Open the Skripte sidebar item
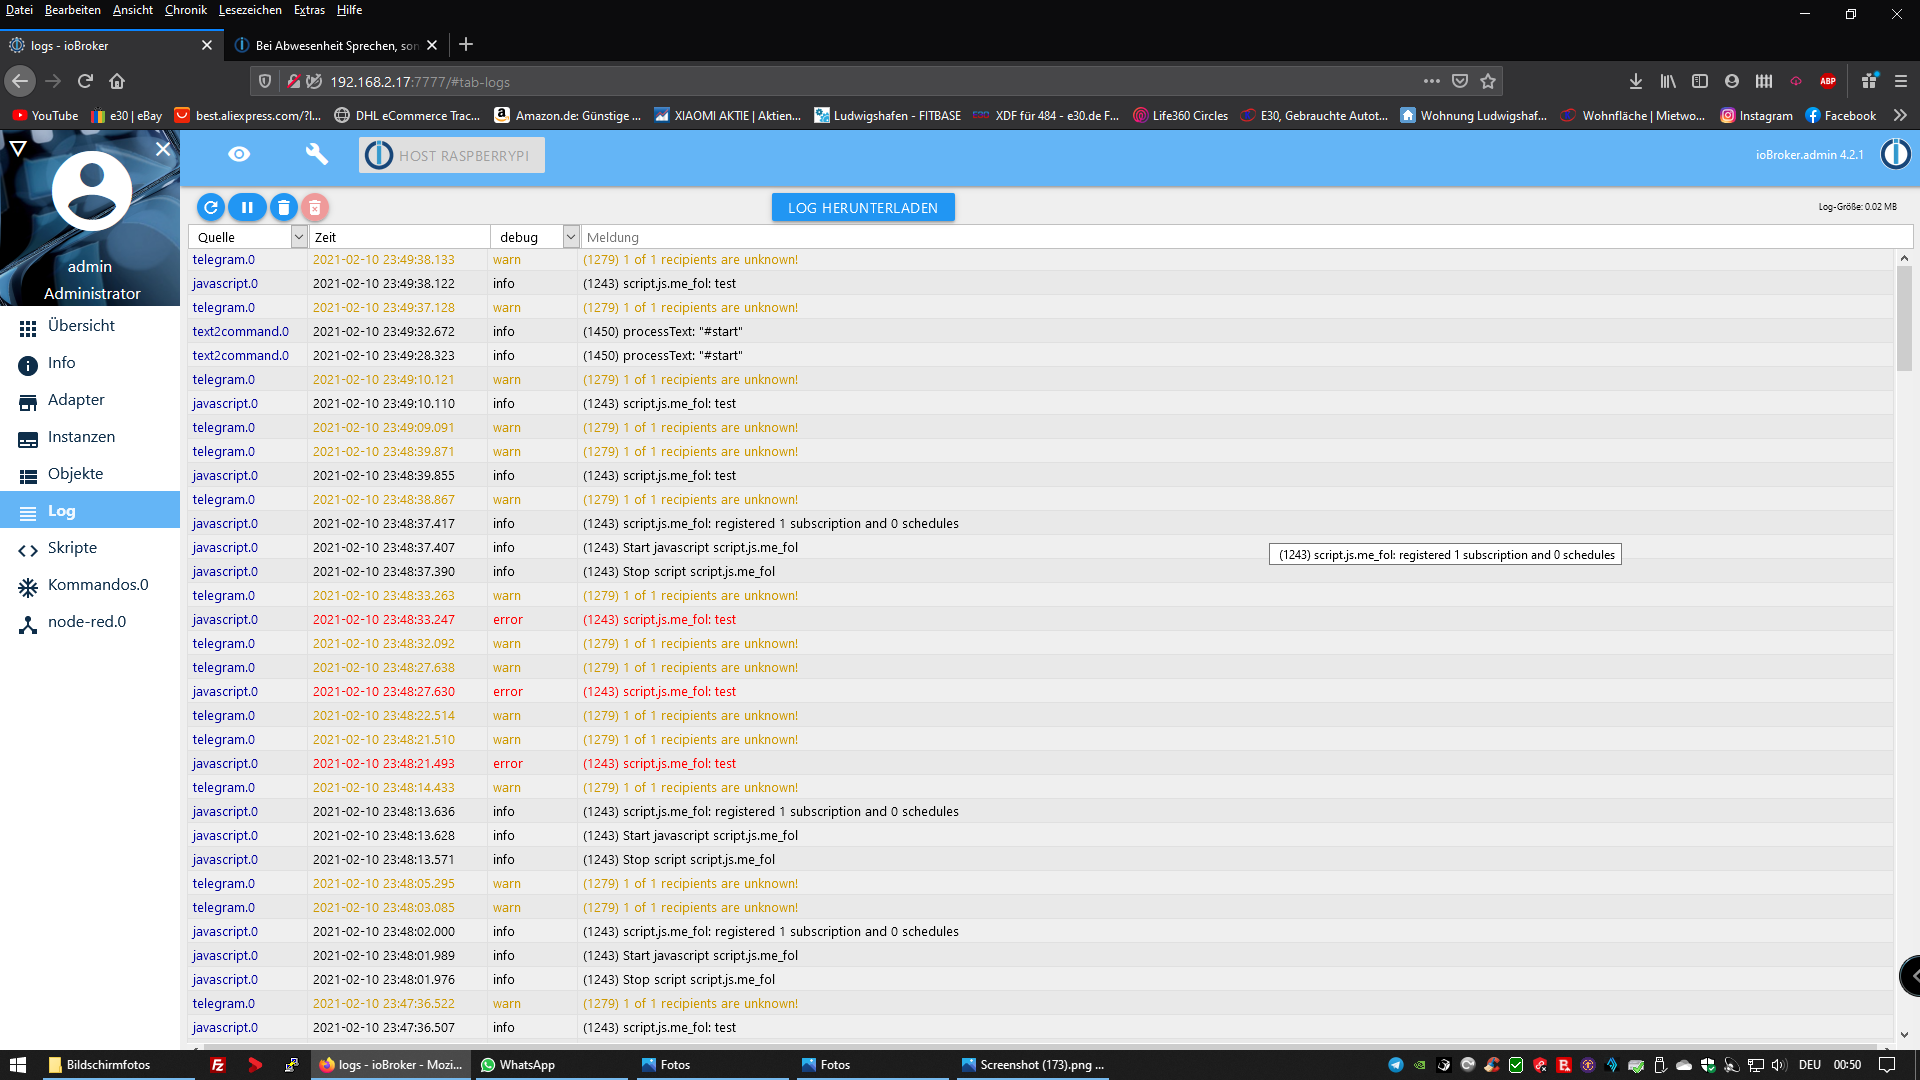Viewport: 1920px width, 1080px height. pos(72,548)
